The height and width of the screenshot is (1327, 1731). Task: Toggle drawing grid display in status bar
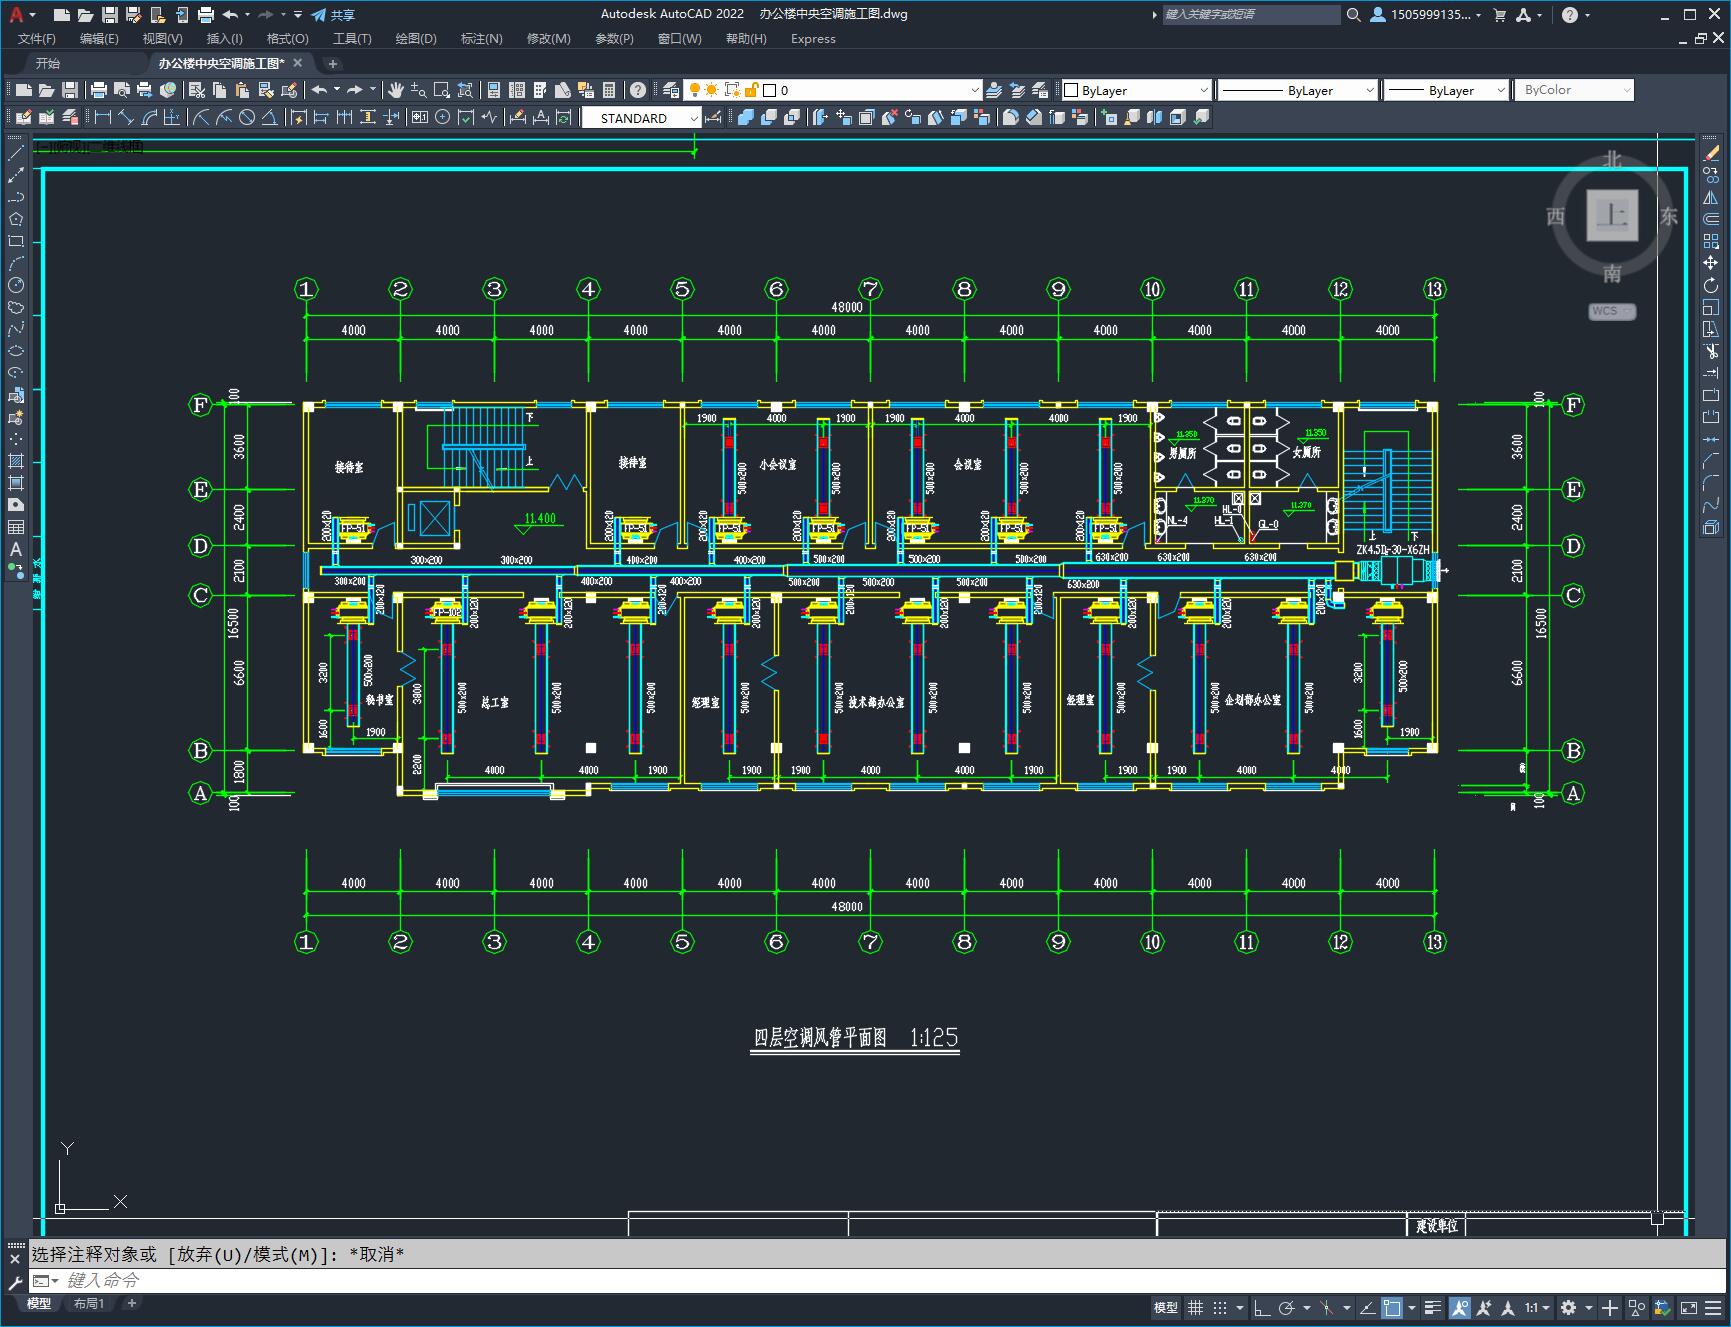(x=1195, y=1307)
